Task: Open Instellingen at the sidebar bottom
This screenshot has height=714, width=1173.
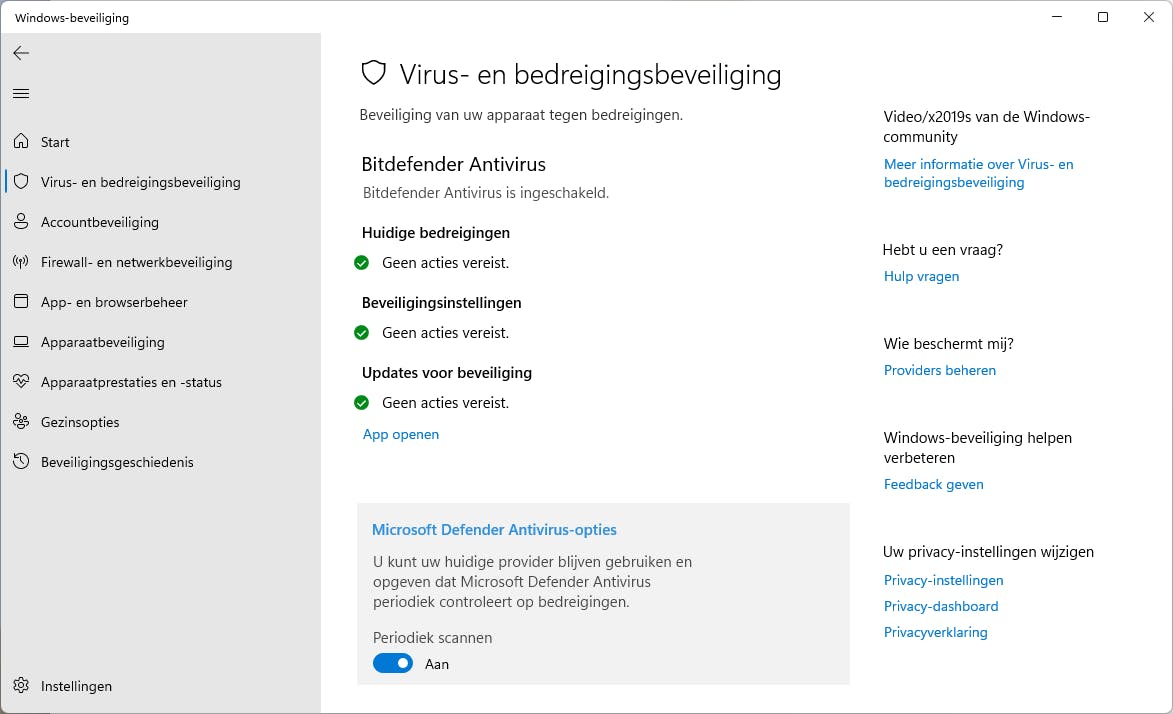Action: (x=76, y=686)
